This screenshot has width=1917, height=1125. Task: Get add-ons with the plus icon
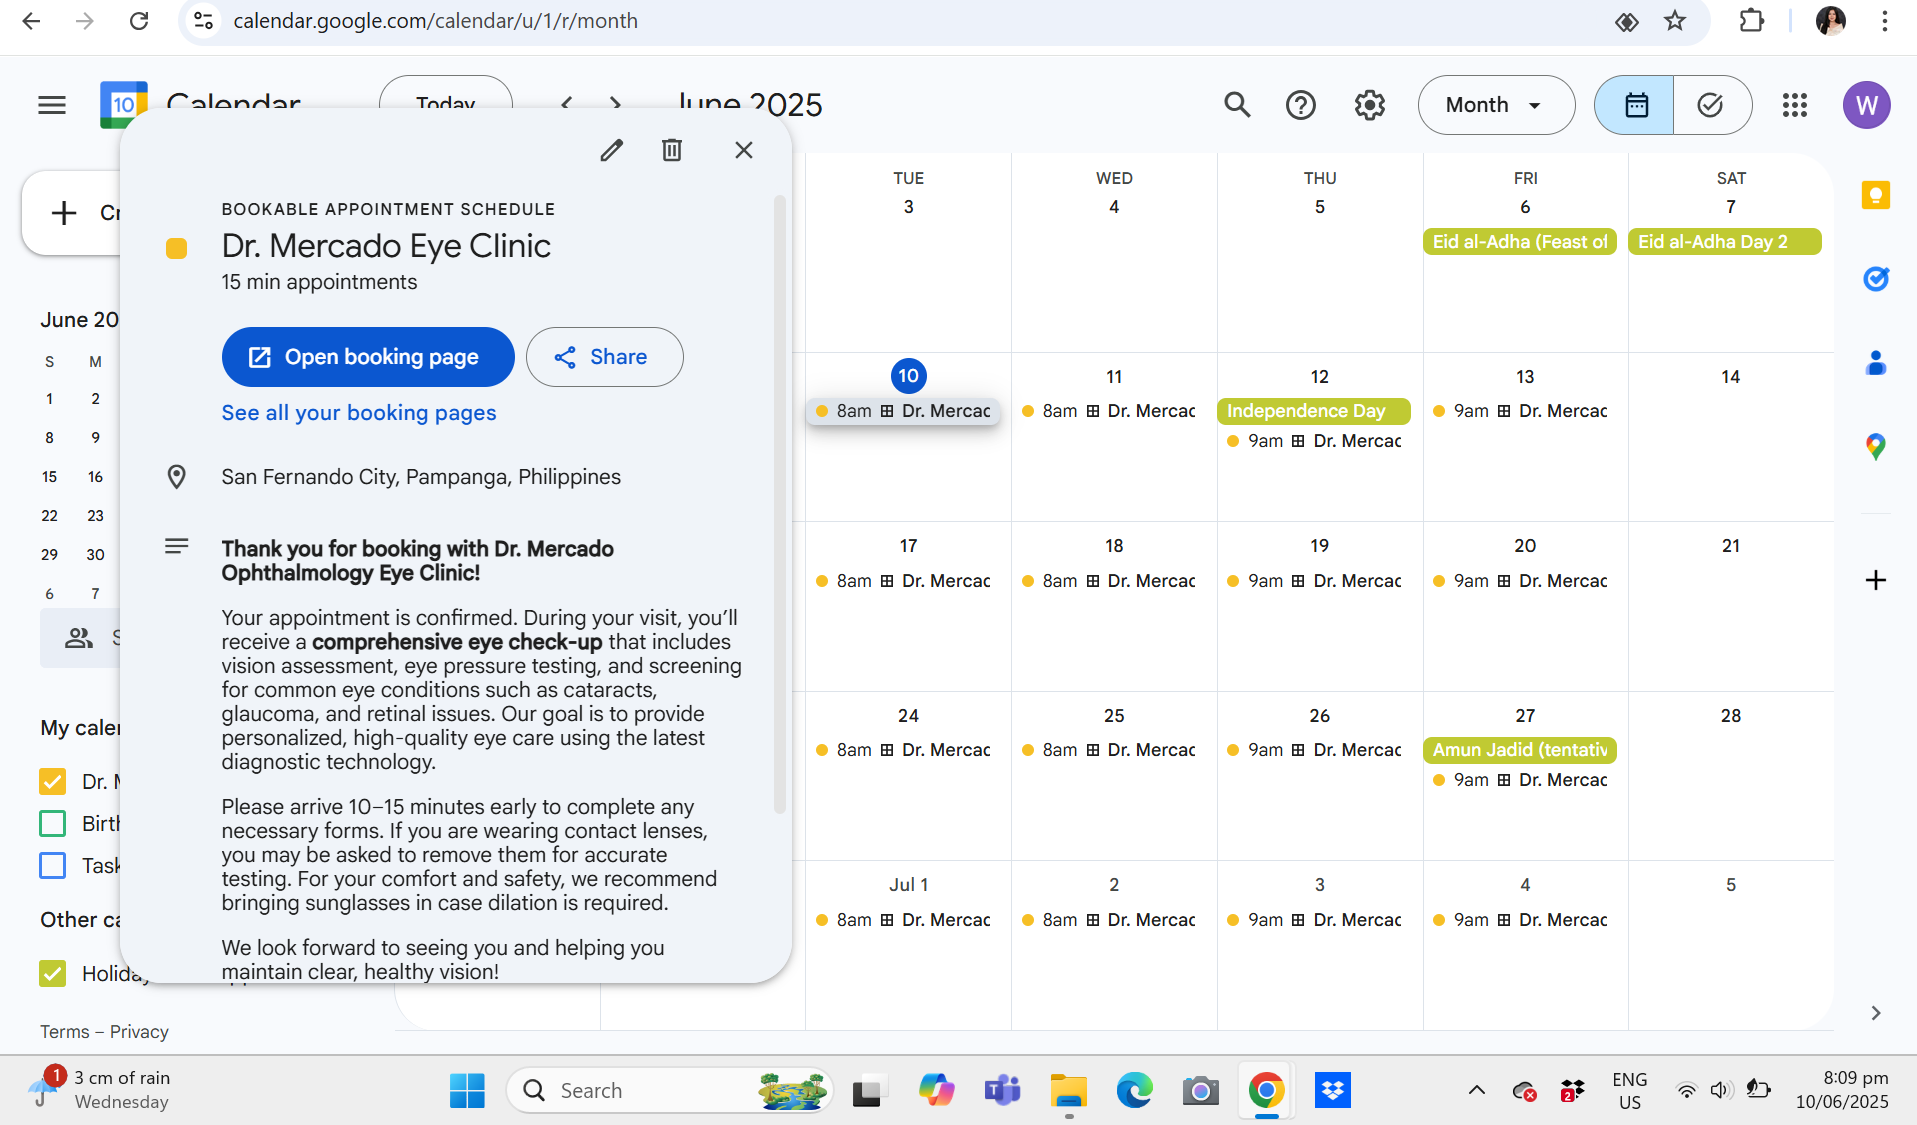tap(1875, 580)
